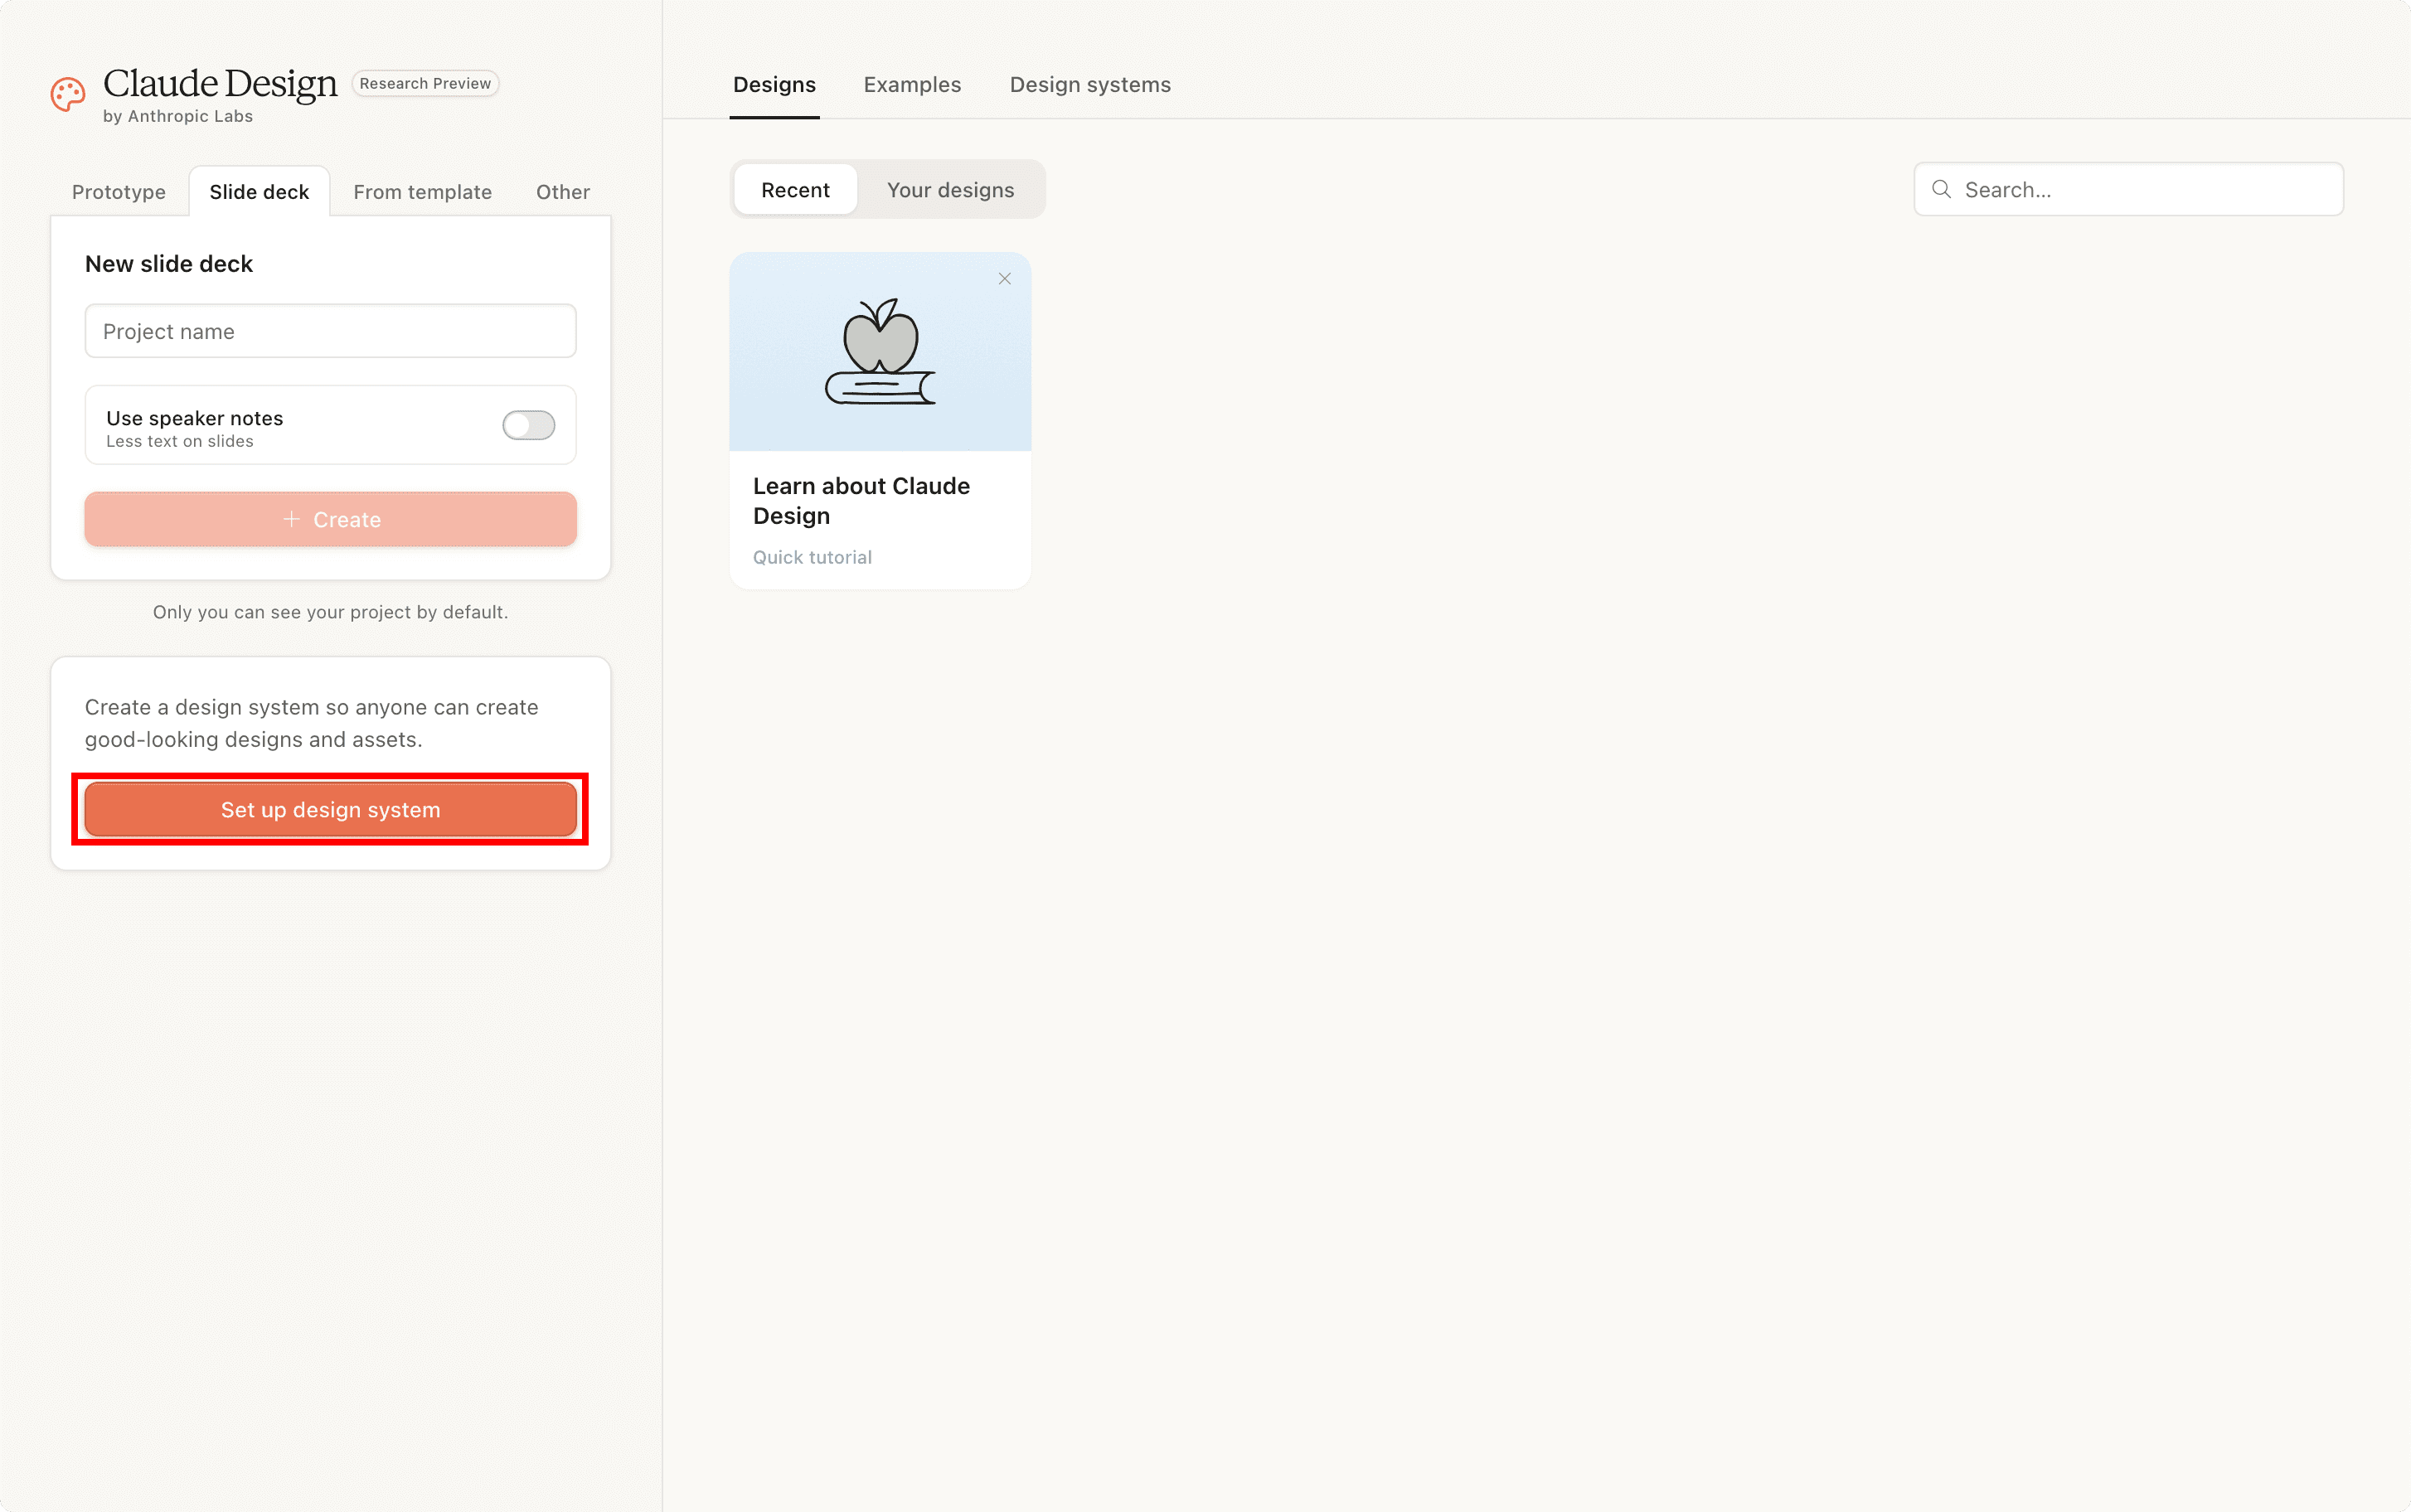2411x1512 pixels.
Task: Switch to the Prototype tab
Action: (119, 192)
